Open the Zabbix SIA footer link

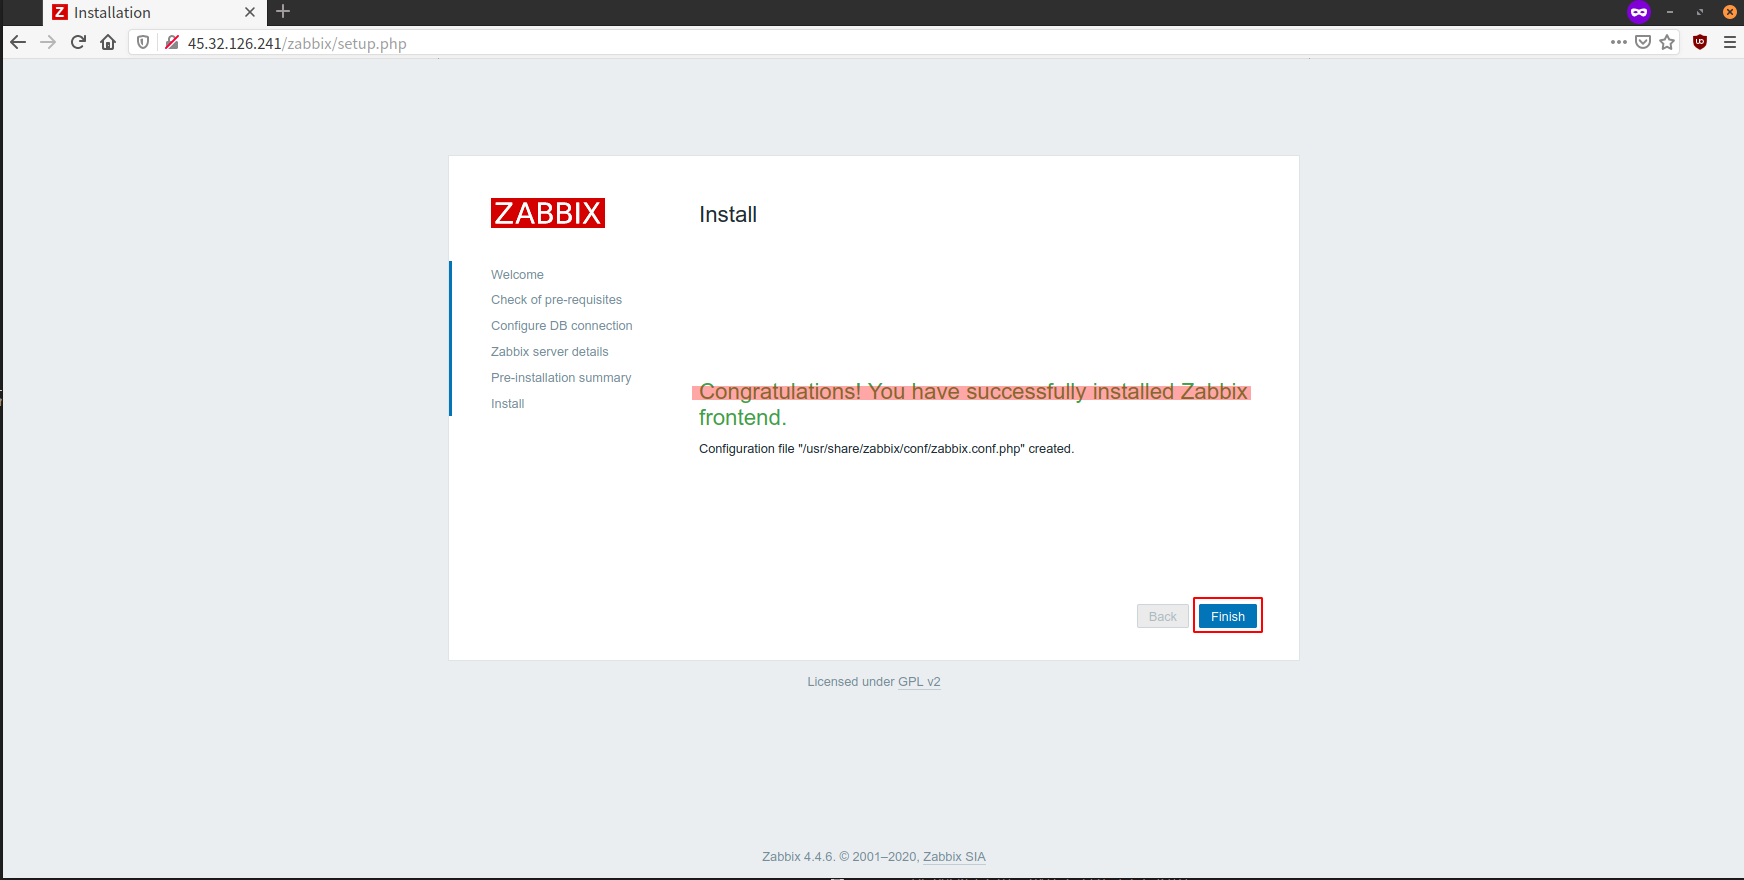tap(954, 857)
